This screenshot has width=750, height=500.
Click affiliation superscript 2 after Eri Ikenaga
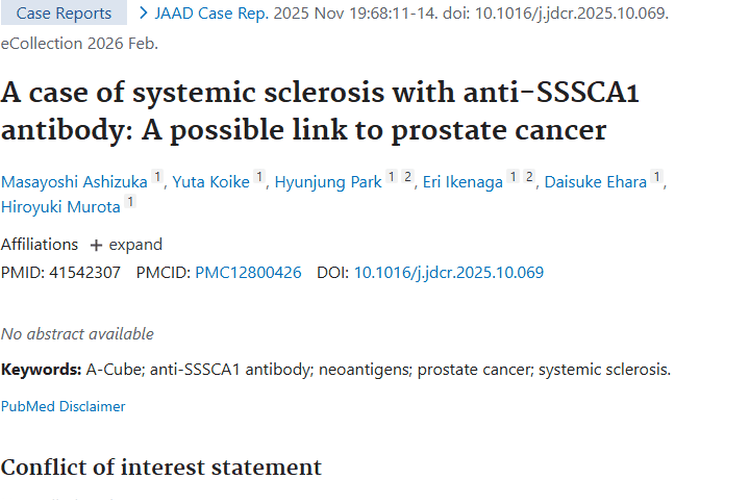528,178
